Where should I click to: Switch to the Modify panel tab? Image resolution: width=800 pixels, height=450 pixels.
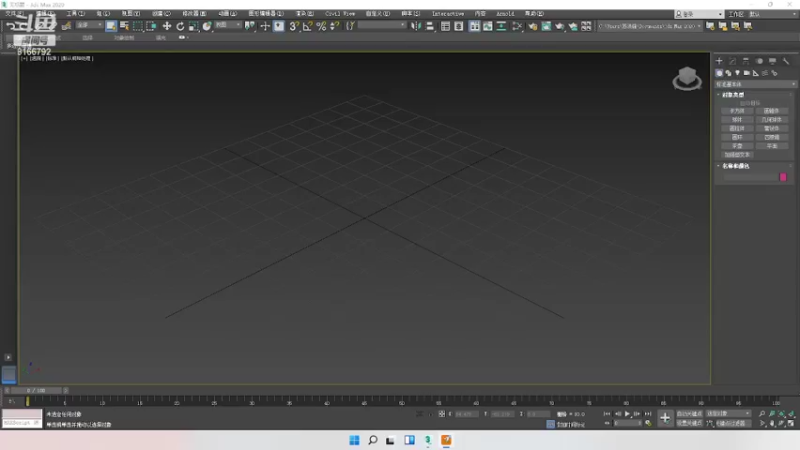point(733,61)
